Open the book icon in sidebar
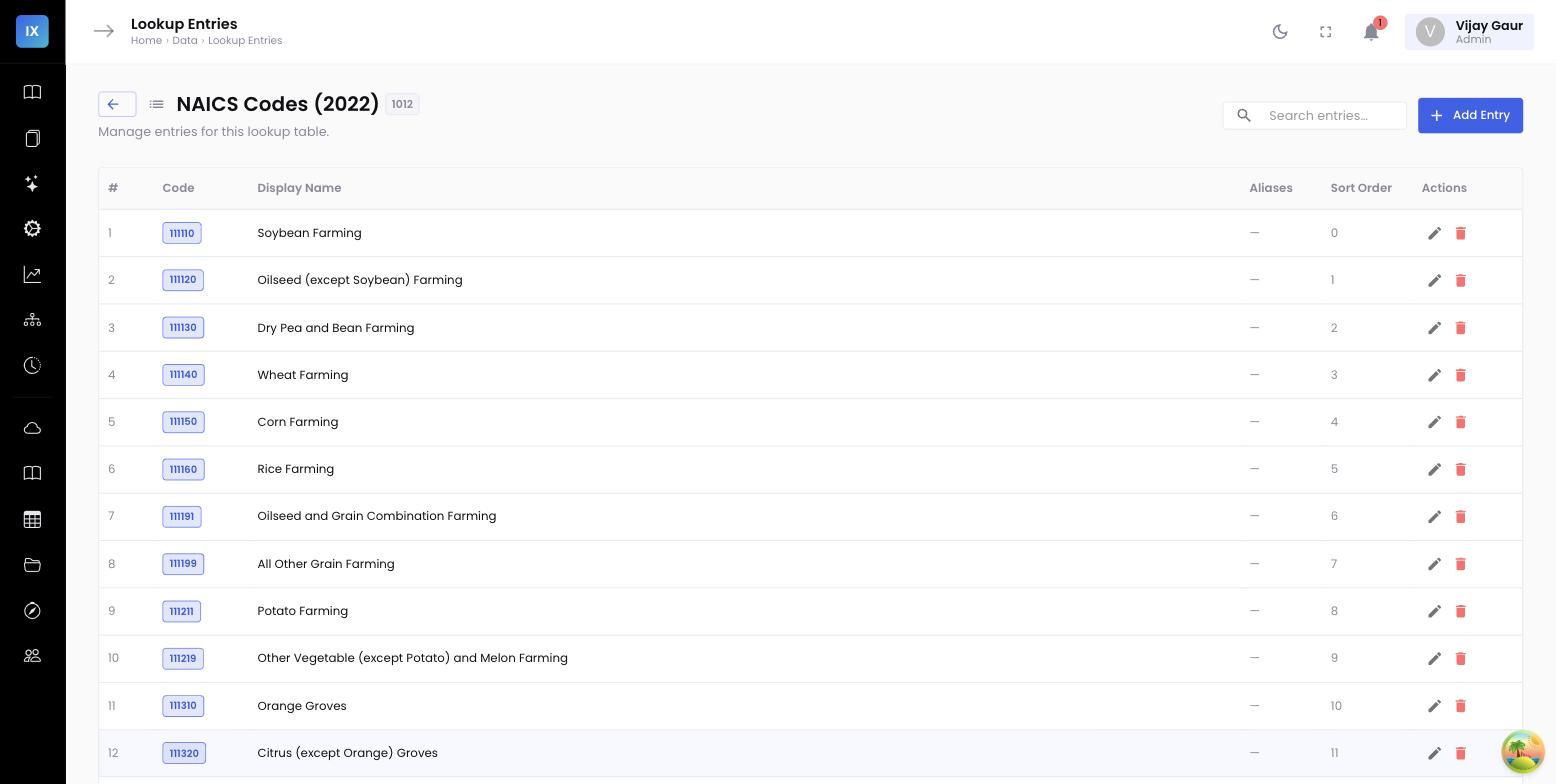 (x=32, y=92)
